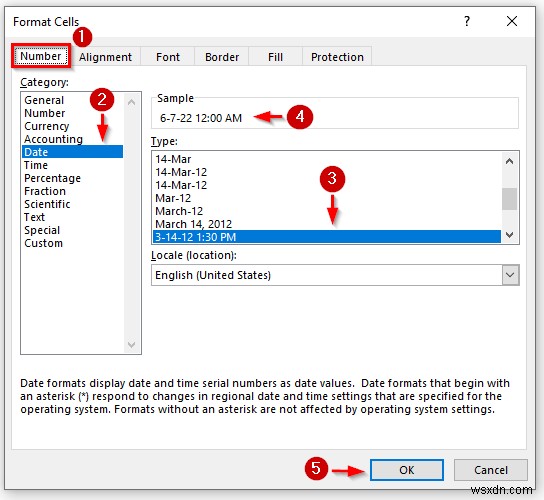This screenshot has height=500, width=544.
Task: Close the Format Cells dialog
Action: 512,21
